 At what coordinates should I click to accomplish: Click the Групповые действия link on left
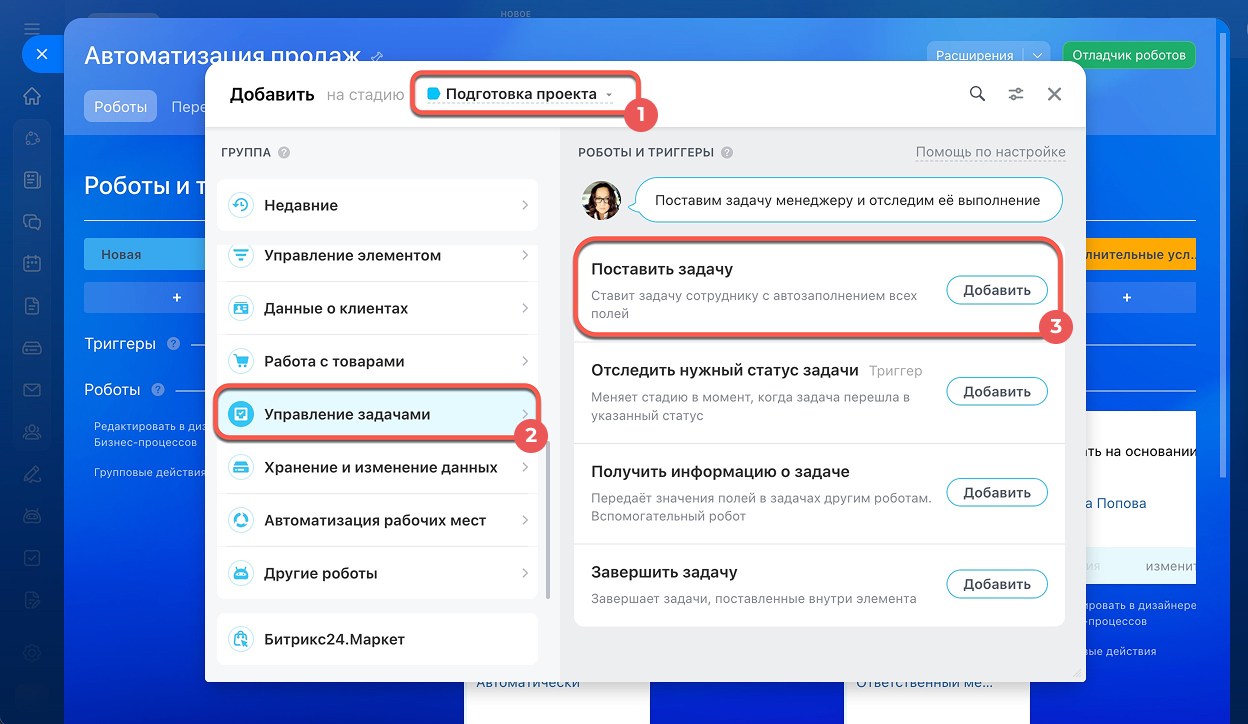[147, 473]
